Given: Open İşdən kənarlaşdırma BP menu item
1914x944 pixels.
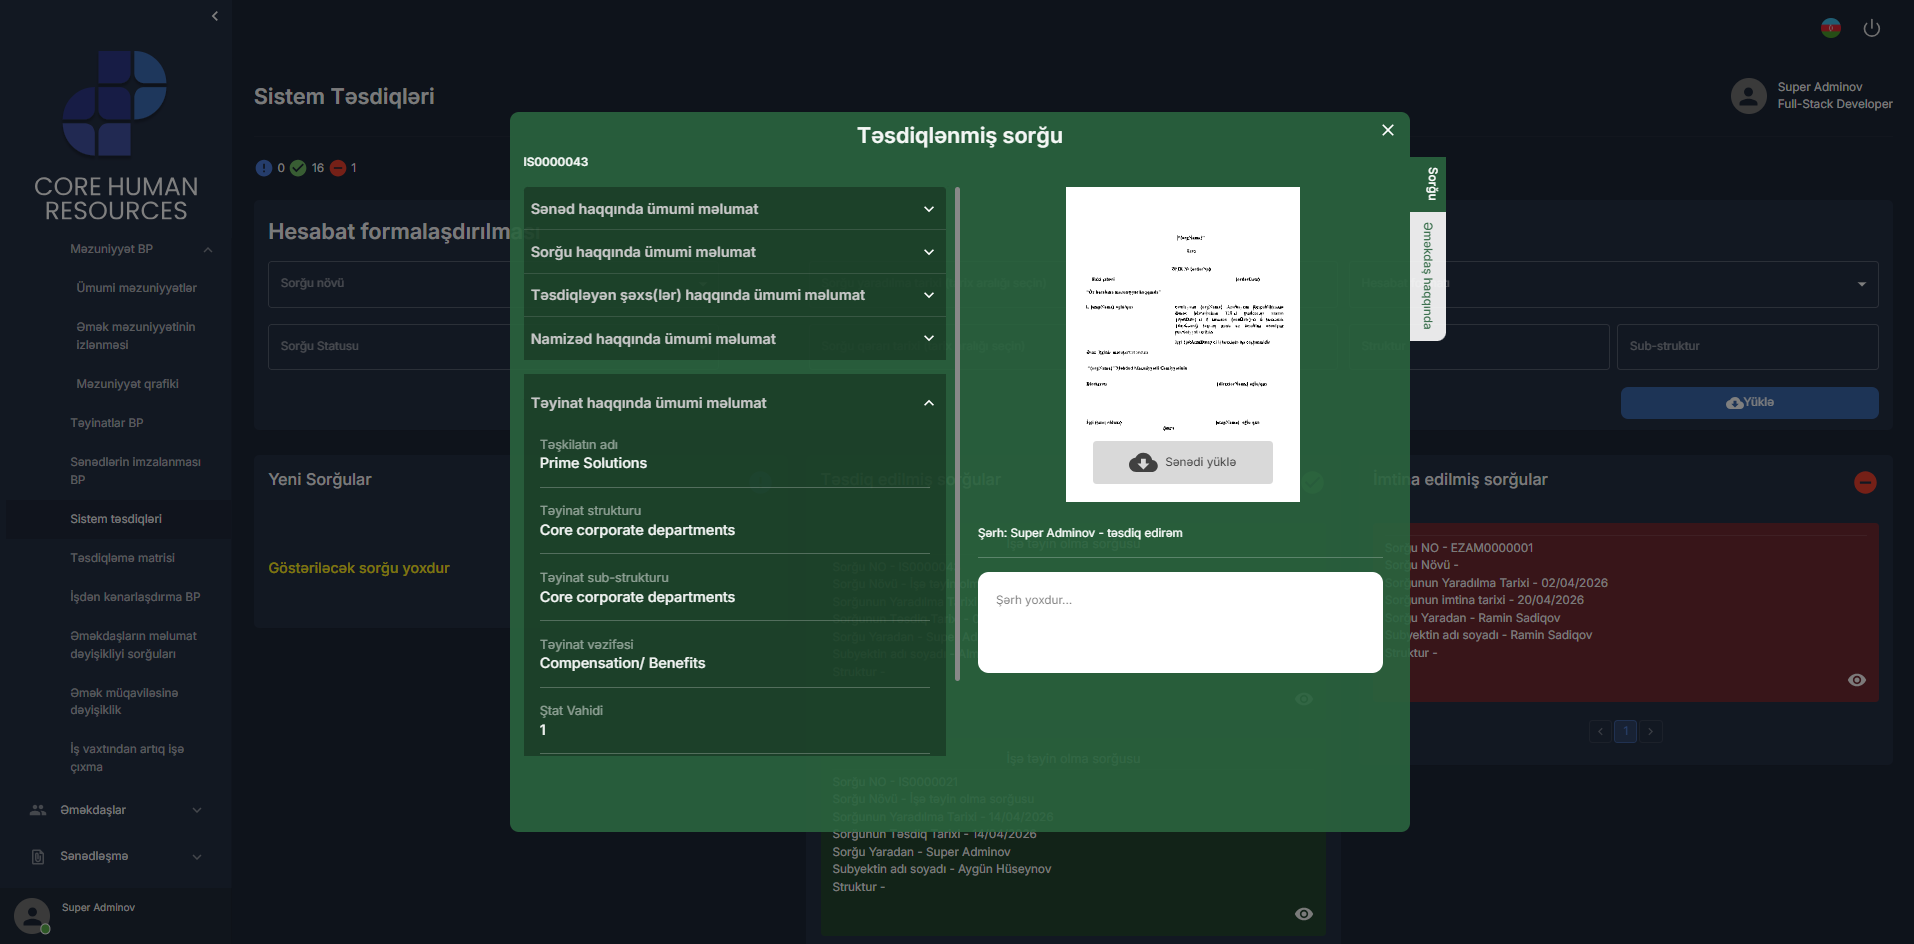Looking at the screenshot, I should coord(135,597).
